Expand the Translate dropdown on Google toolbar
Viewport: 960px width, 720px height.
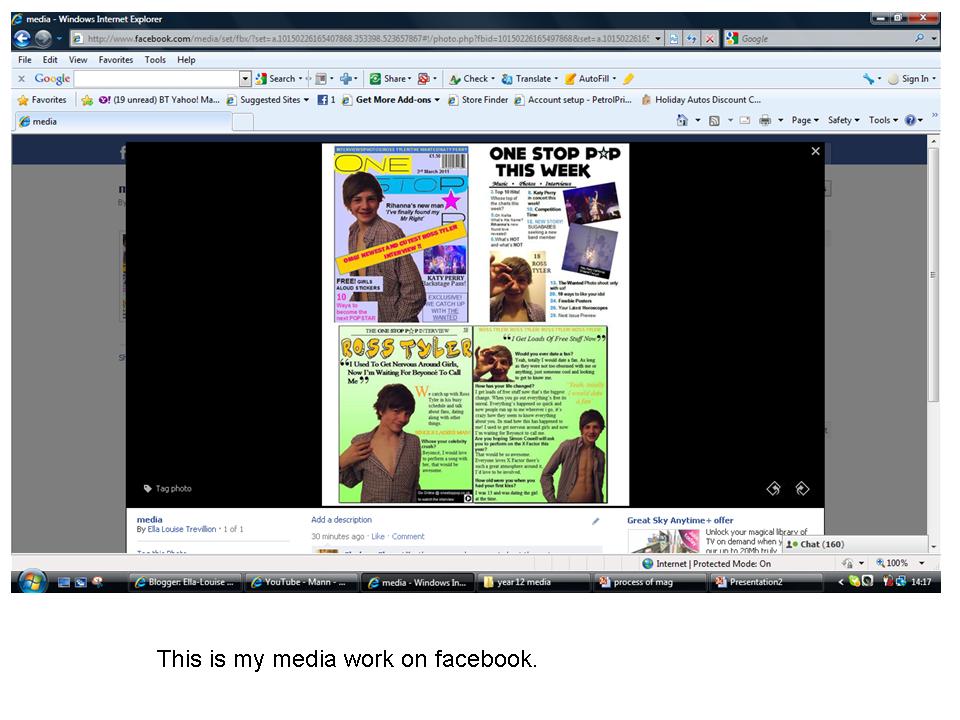[556, 78]
